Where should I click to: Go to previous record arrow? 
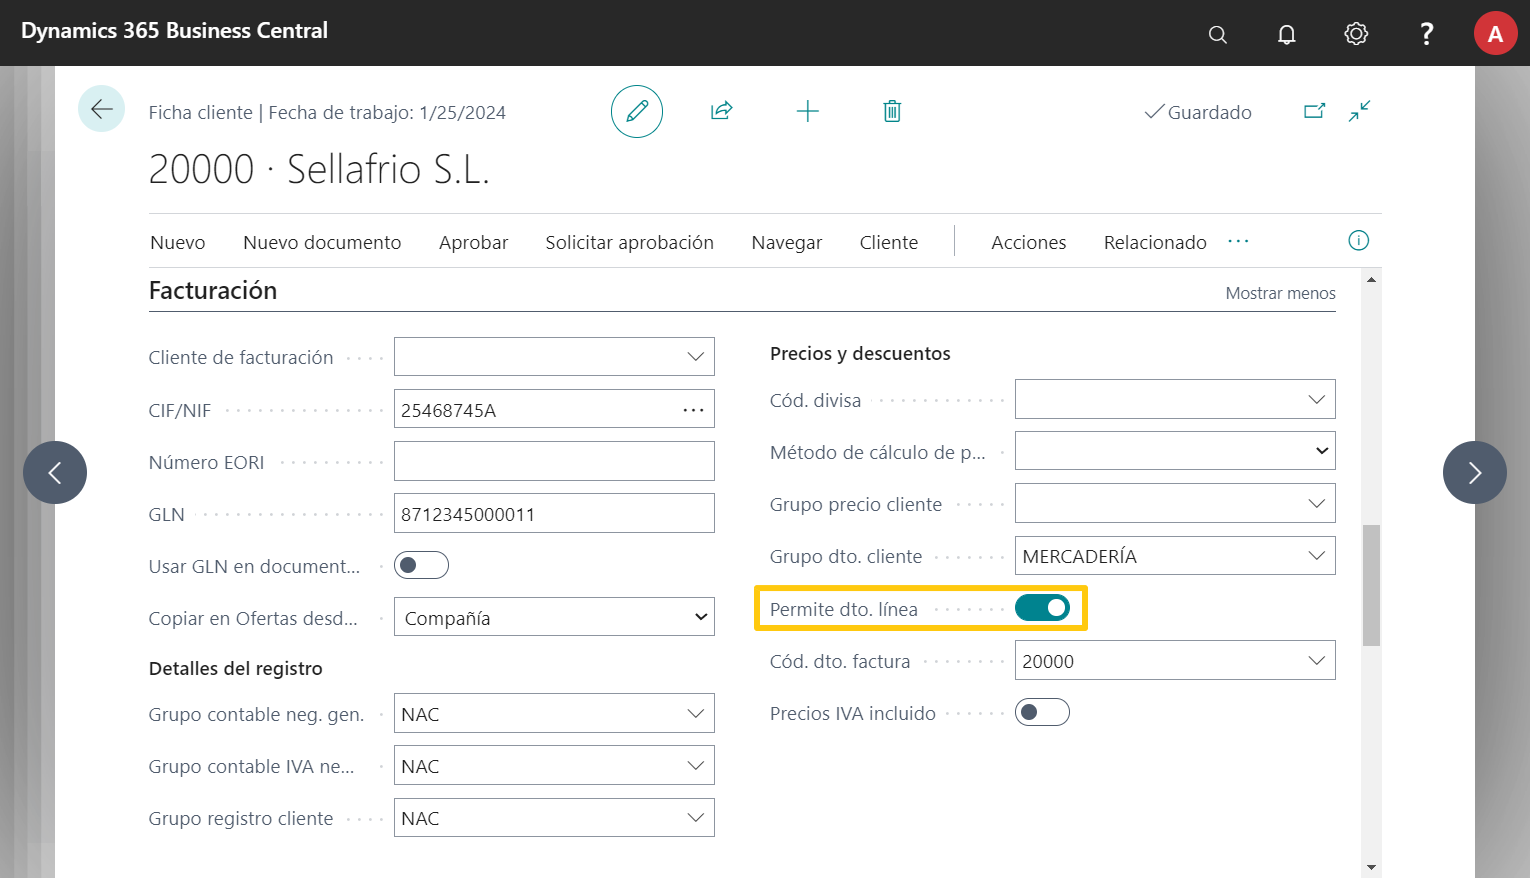(55, 472)
